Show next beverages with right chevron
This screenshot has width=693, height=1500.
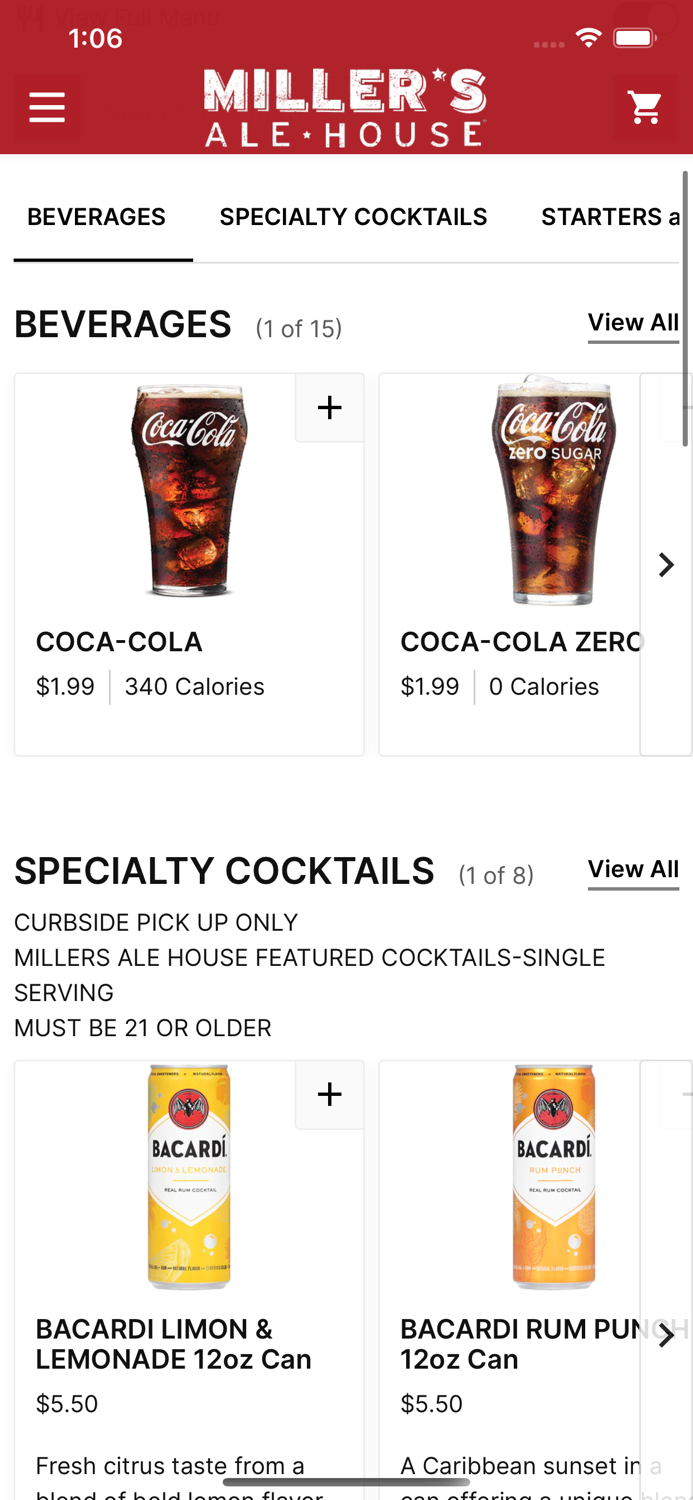pos(666,565)
